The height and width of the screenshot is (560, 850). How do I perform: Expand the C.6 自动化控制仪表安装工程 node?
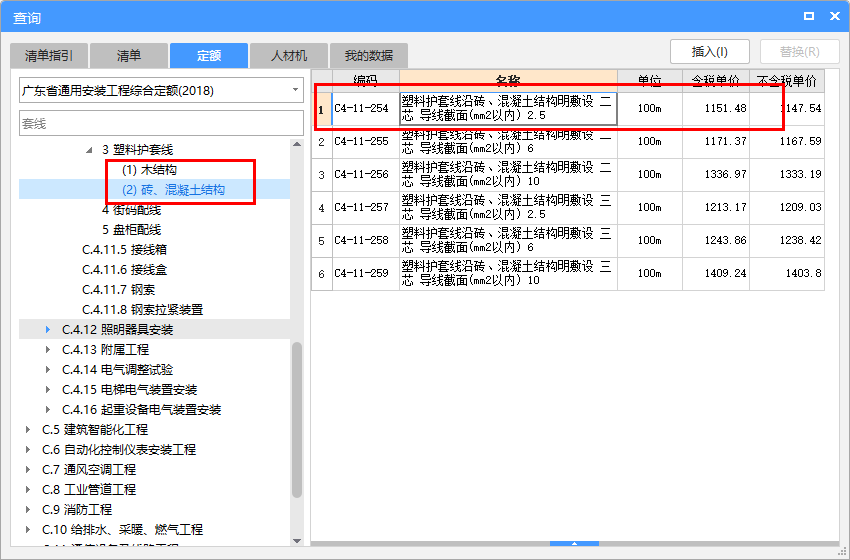tap(28, 449)
